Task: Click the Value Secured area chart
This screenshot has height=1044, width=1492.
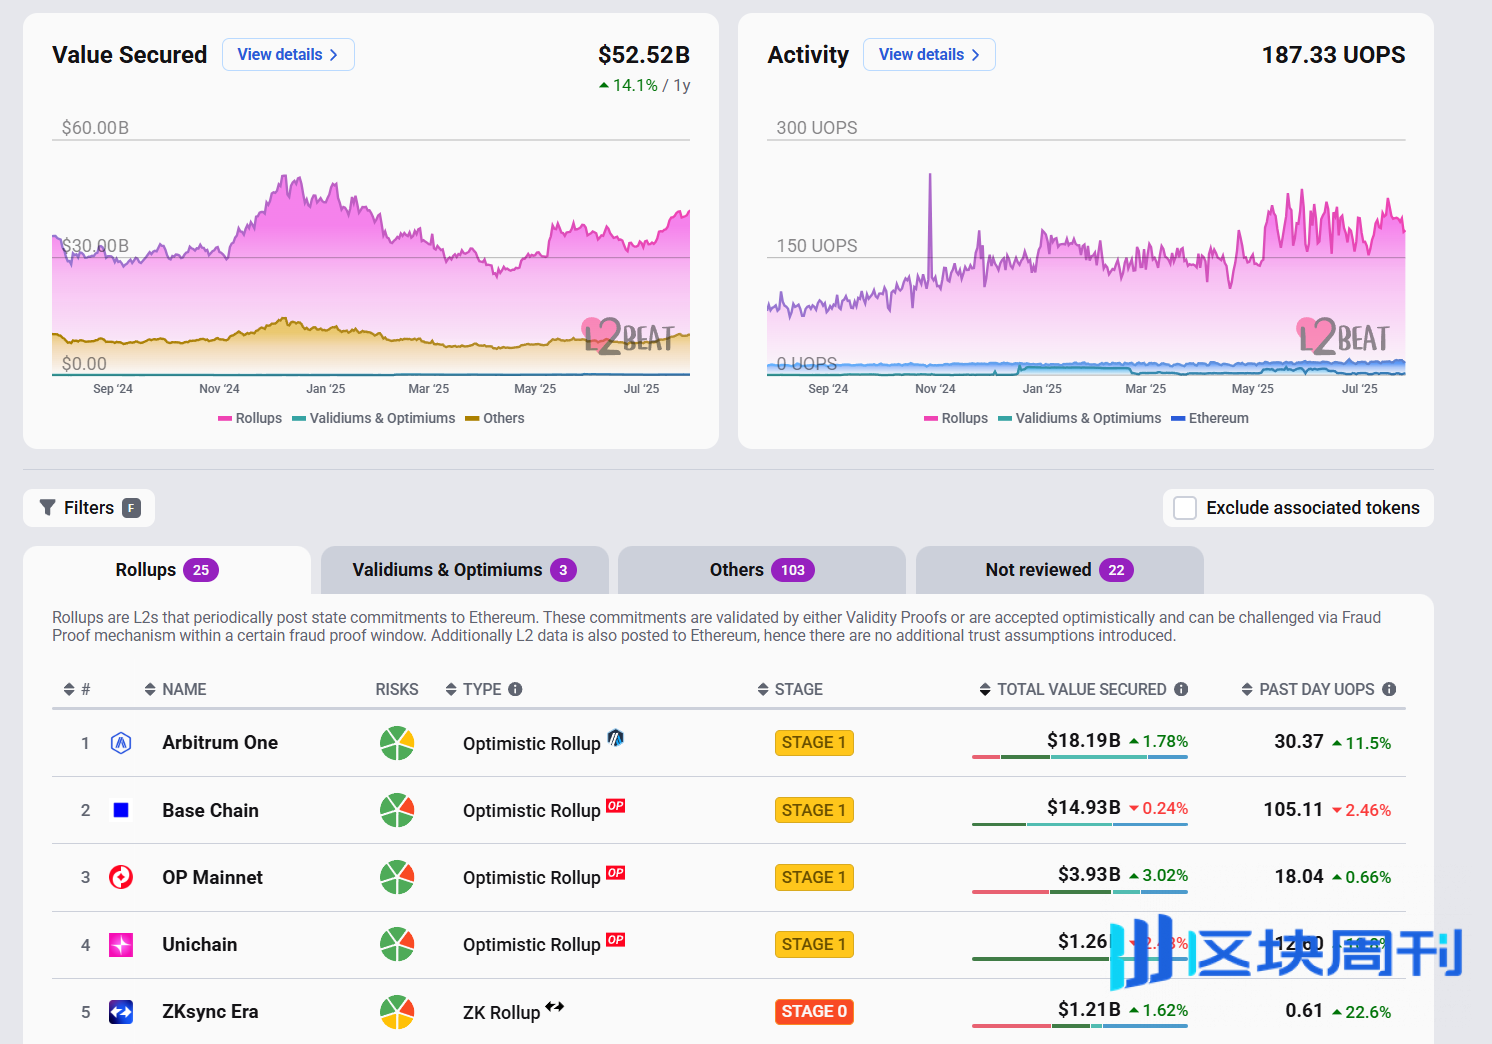Action: click(x=371, y=257)
